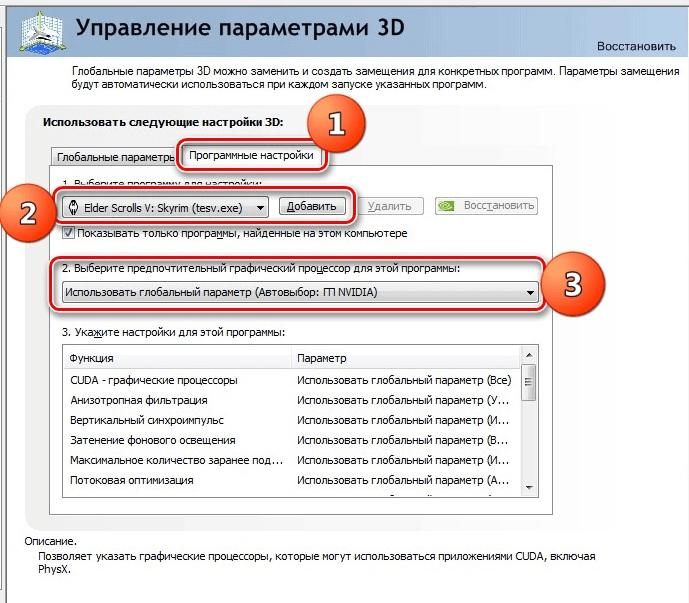Screen dimensions: 689x603
Task: Switch to Программные настройки tab
Action: 251,155
